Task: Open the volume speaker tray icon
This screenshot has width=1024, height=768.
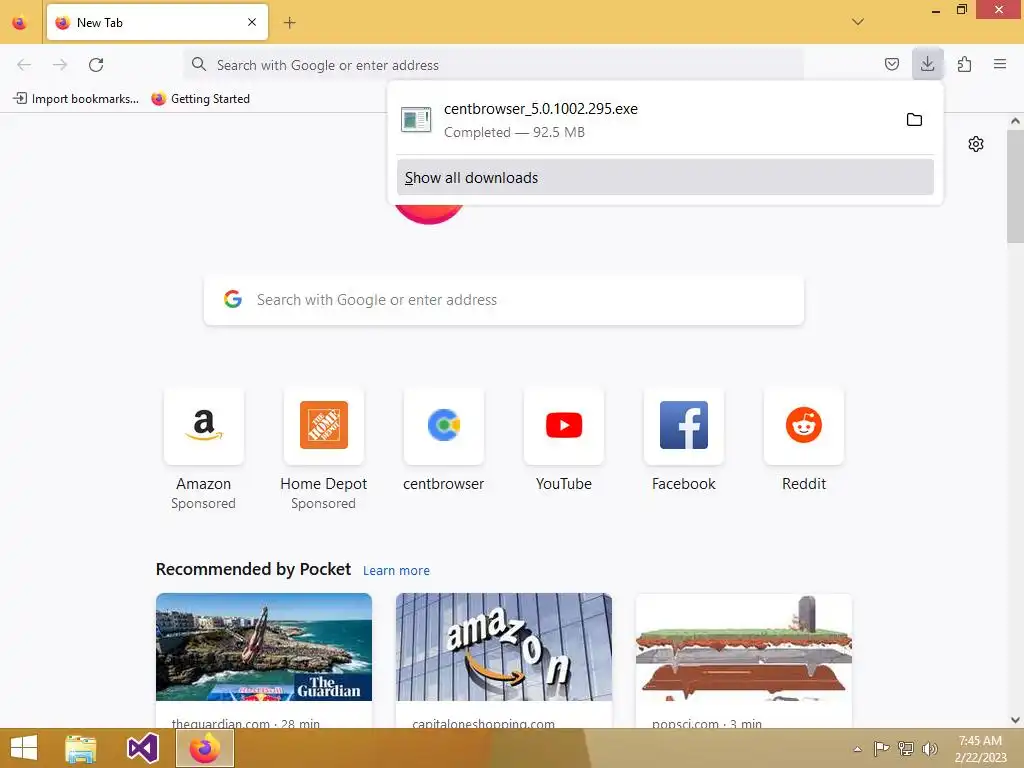Action: pos(930,748)
